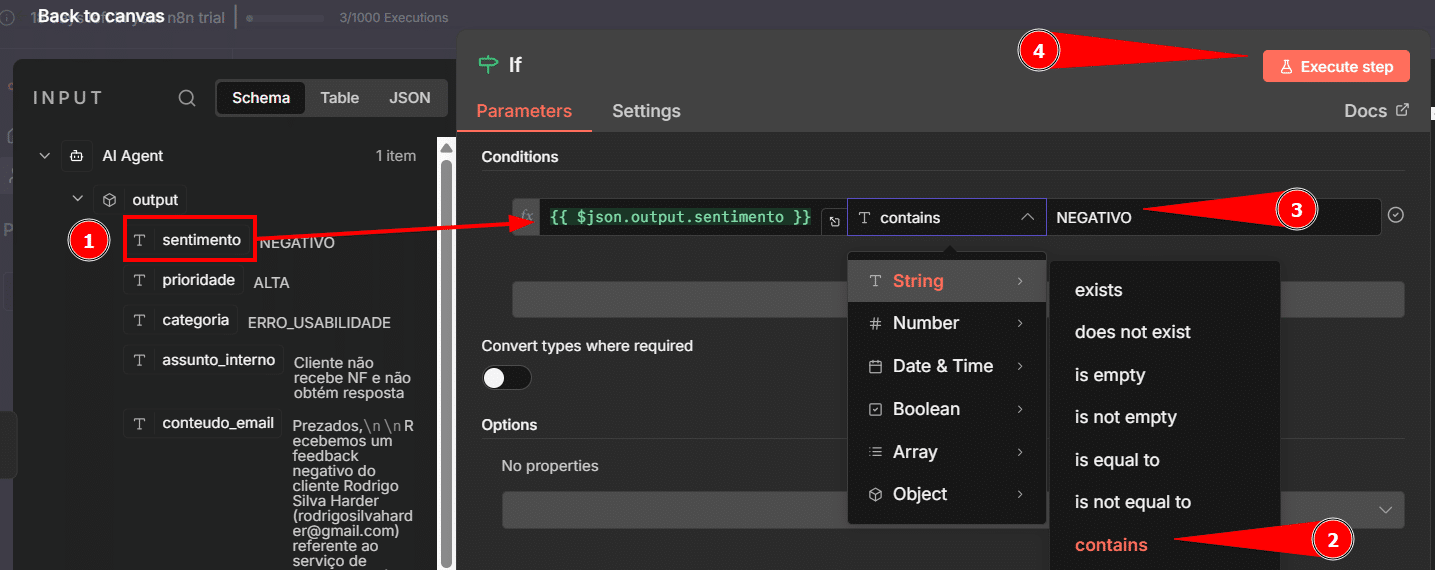Open the Settings tab
1435x570 pixels.
[x=646, y=111]
